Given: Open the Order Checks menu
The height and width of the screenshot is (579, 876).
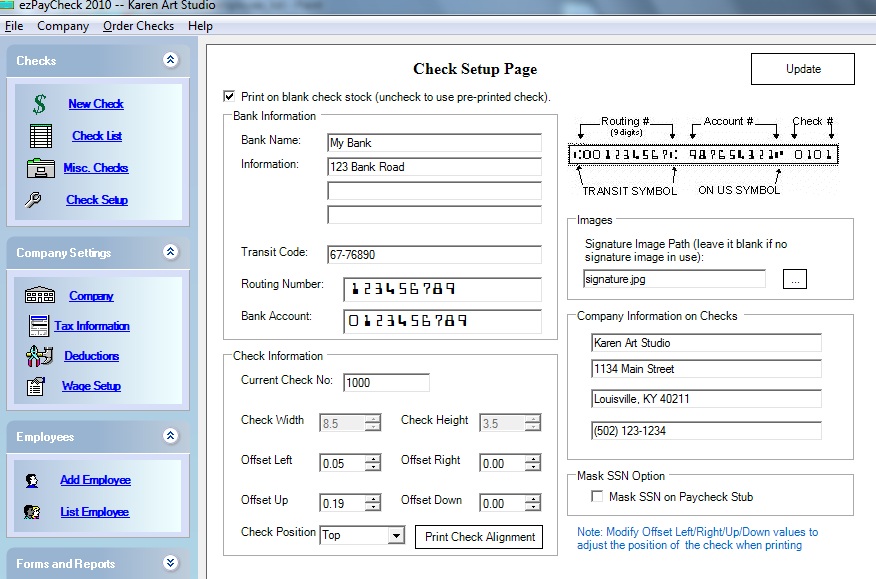Looking at the screenshot, I should (x=138, y=26).
